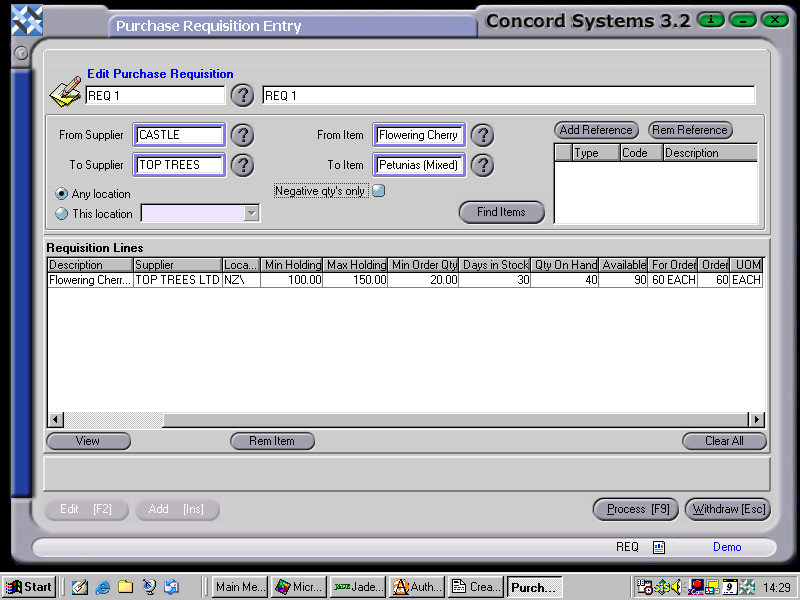This screenshot has height=600, width=800.
Task: Select the Any location radio button
Action: 61,194
